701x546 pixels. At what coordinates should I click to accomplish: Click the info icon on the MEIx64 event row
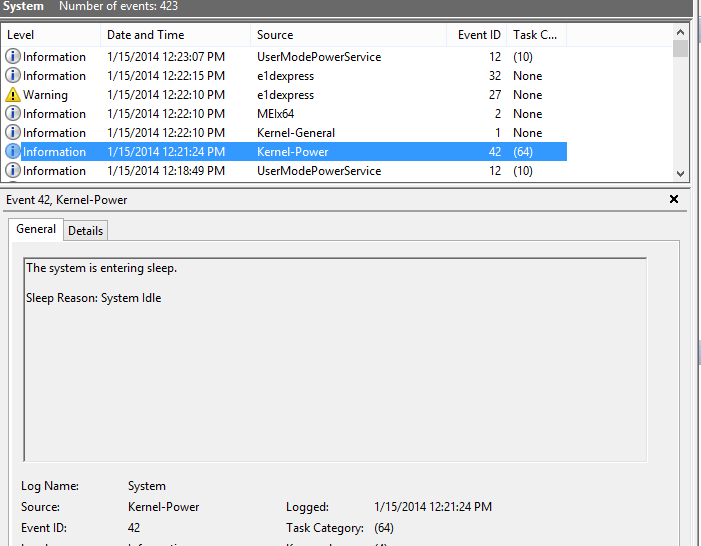pos(13,114)
